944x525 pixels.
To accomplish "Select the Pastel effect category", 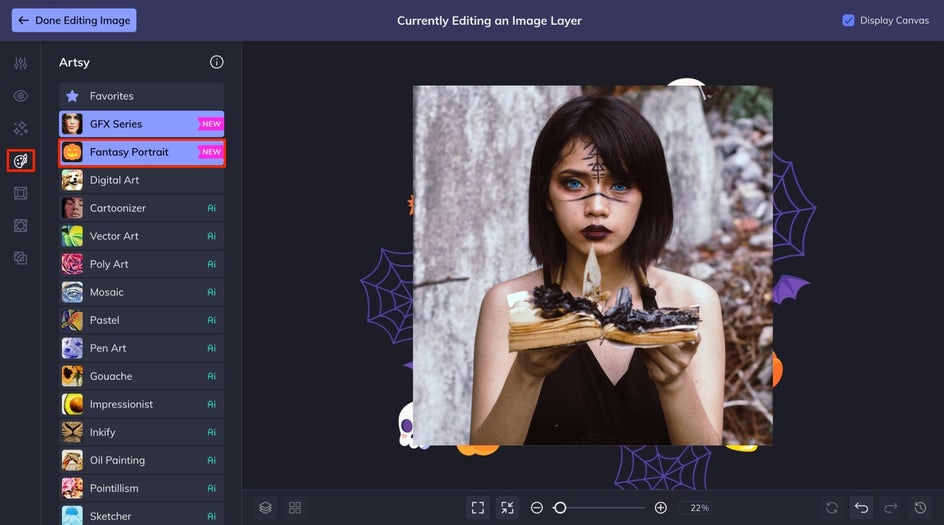I will tap(141, 320).
